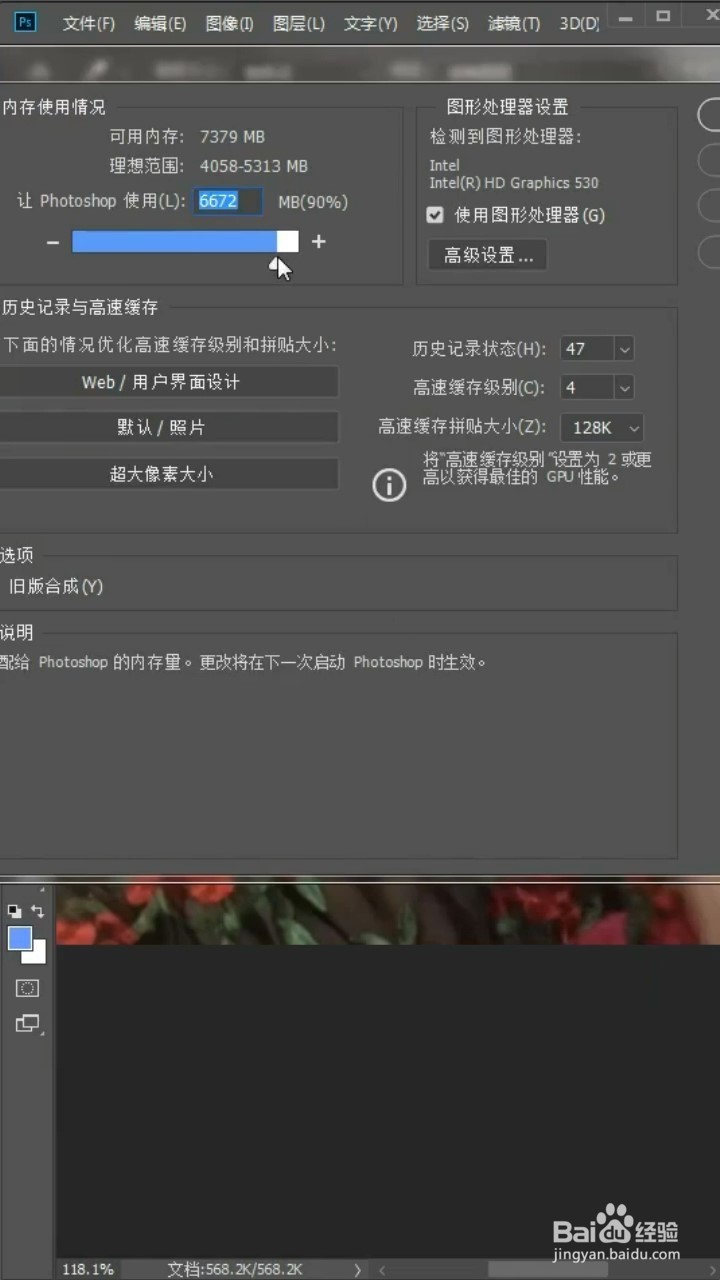Swap foreground and background colors icon
This screenshot has height=1280, width=720.
coord(37,911)
